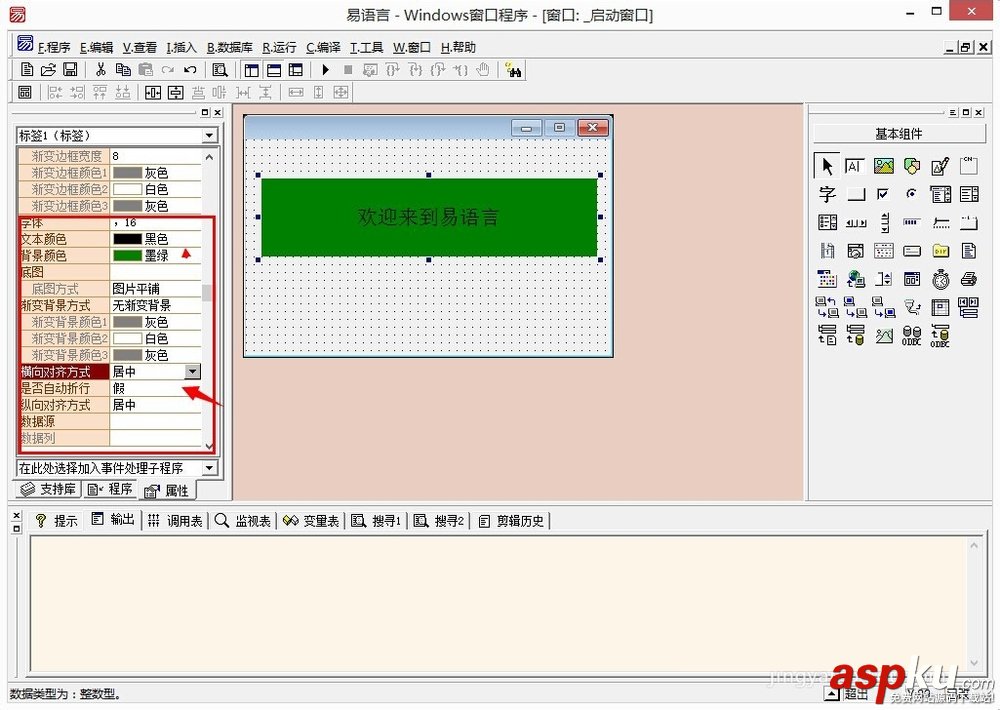Open the T.工具 menu

[366, 47]
